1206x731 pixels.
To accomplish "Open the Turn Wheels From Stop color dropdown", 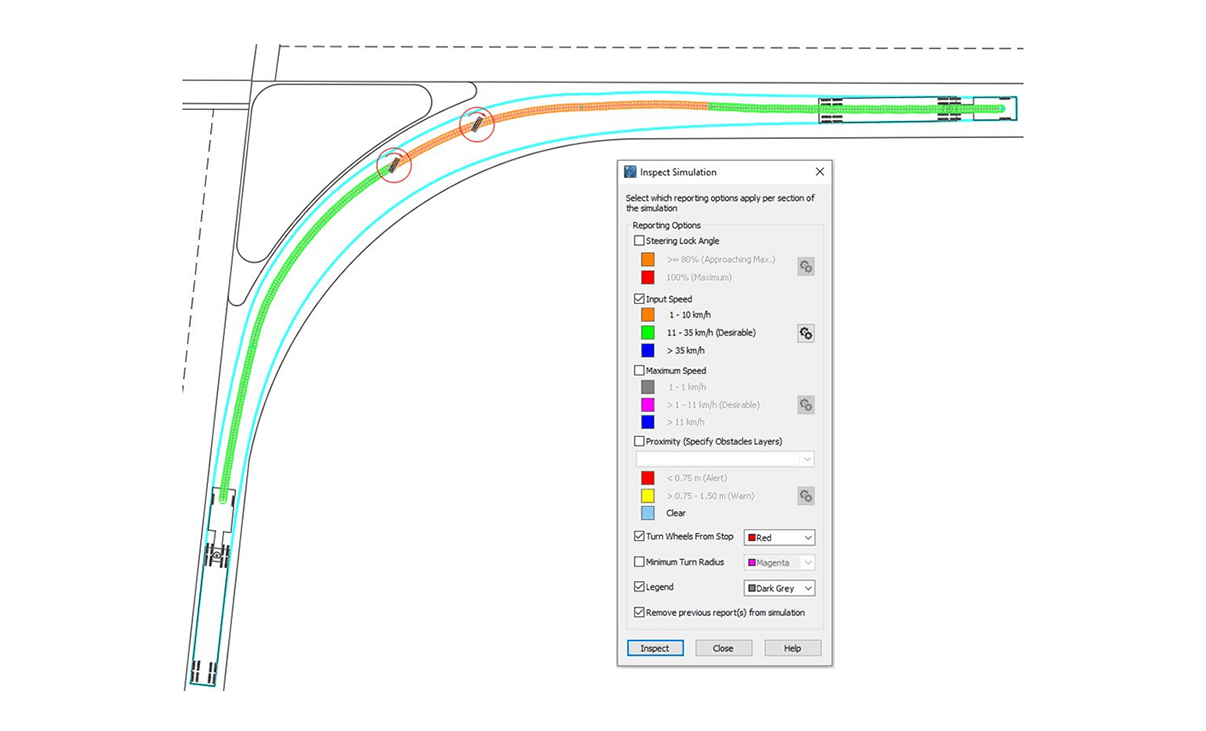I will pos(779,538).
